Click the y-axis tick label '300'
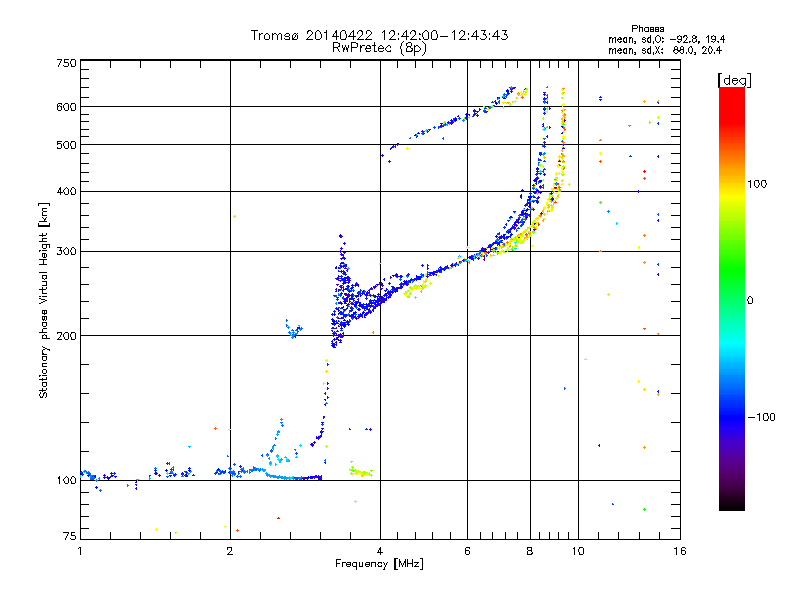 66,252
